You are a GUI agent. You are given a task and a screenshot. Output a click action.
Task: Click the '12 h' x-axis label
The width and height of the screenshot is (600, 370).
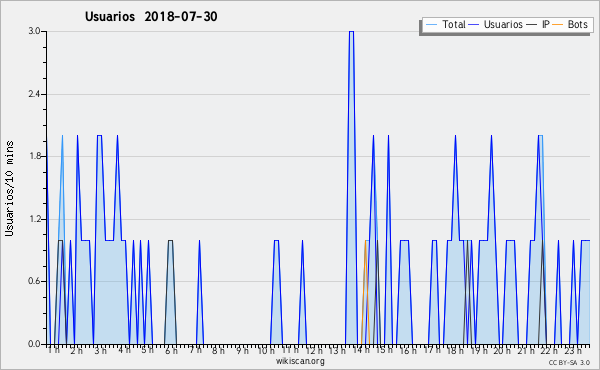pos(314,350)
